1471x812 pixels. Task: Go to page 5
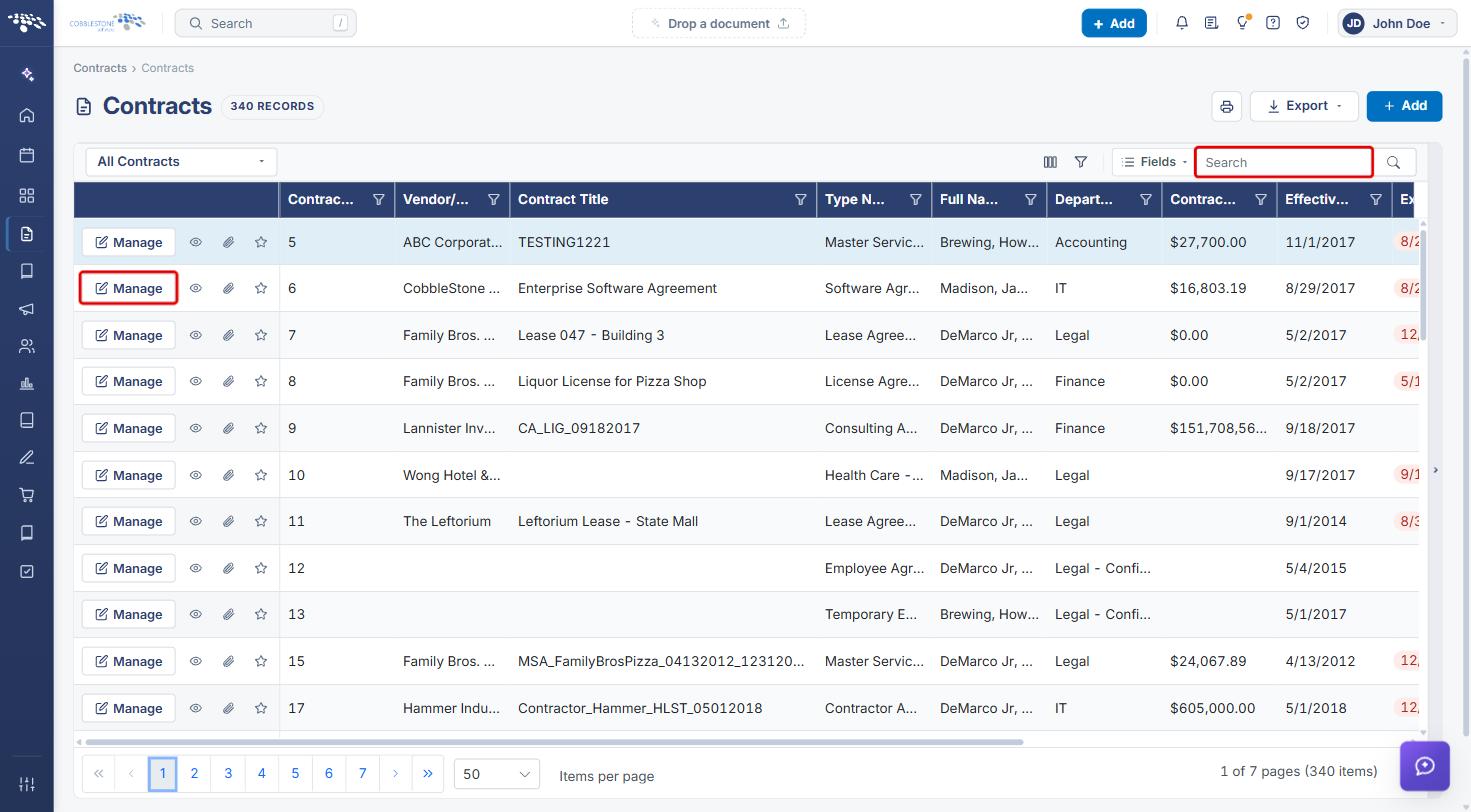click(295, 773)
